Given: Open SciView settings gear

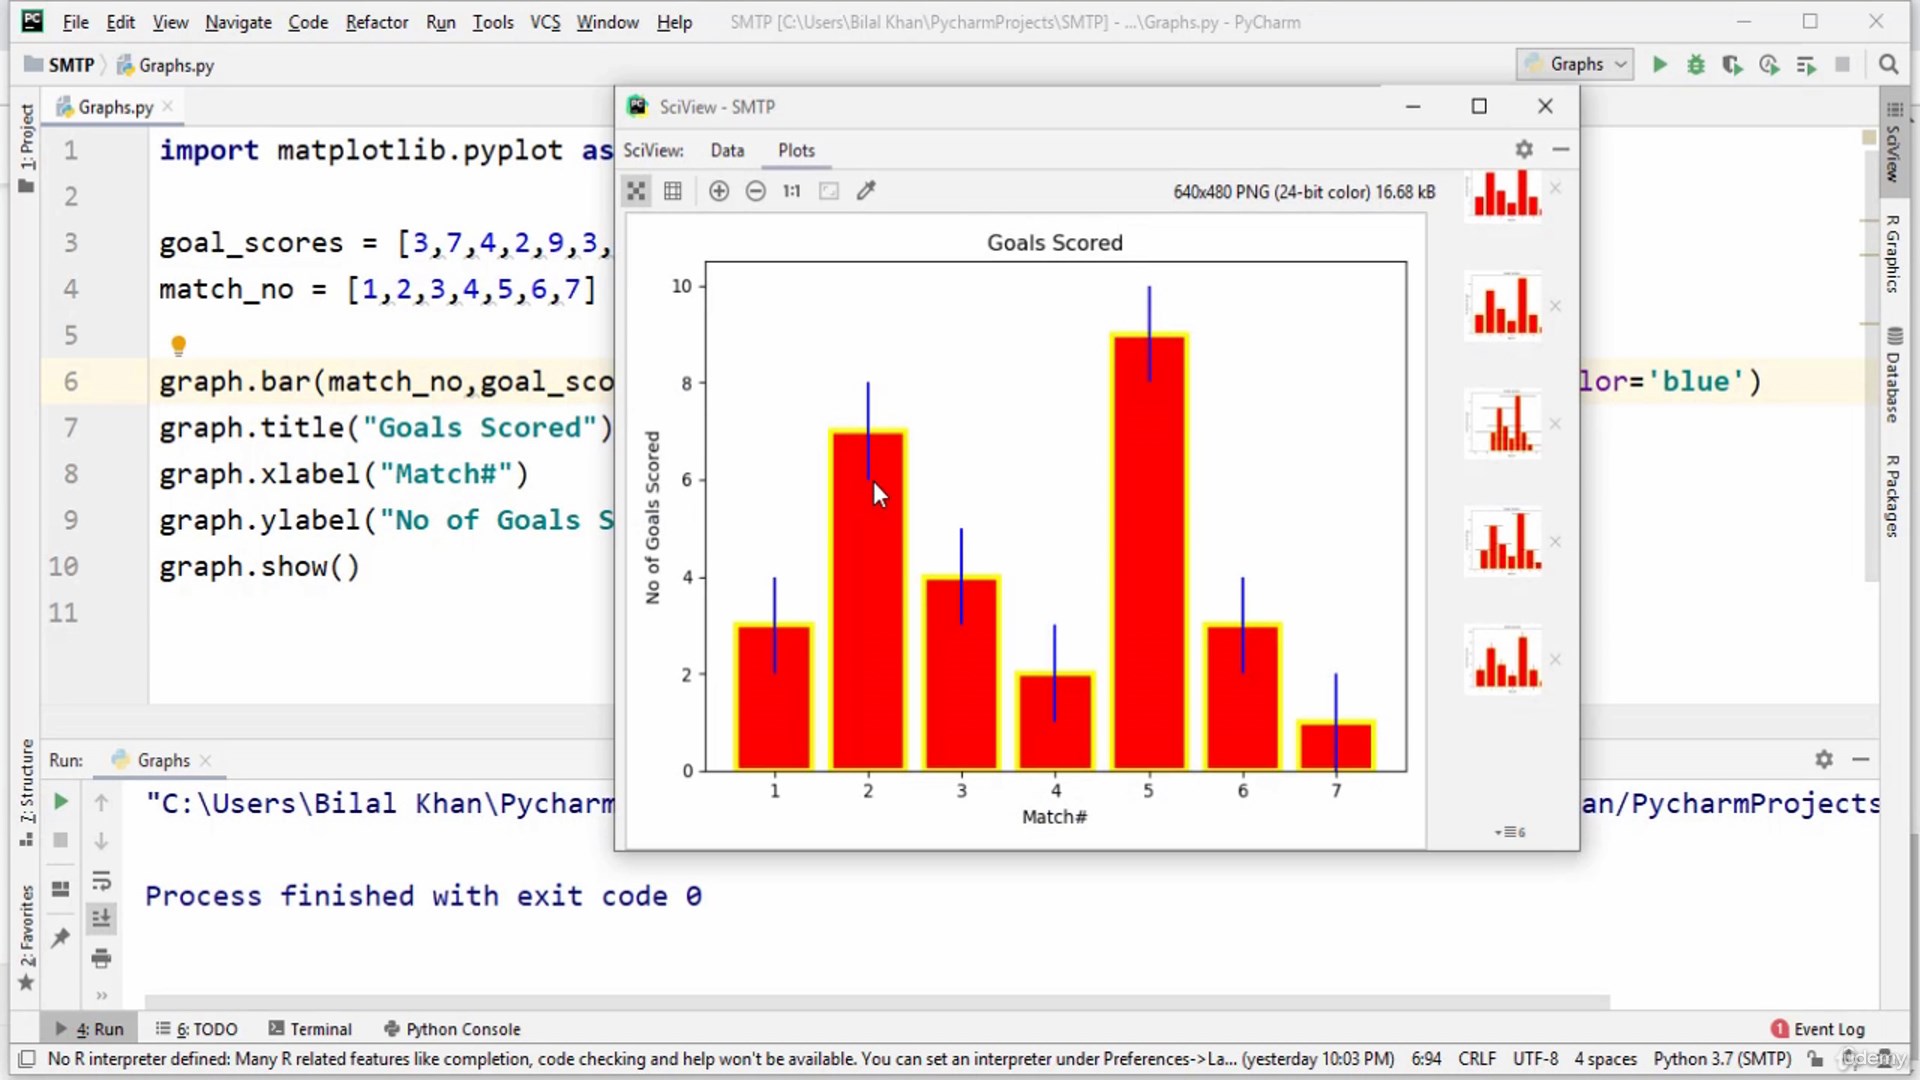Looking at the screenshot, I should point(1524,149).
